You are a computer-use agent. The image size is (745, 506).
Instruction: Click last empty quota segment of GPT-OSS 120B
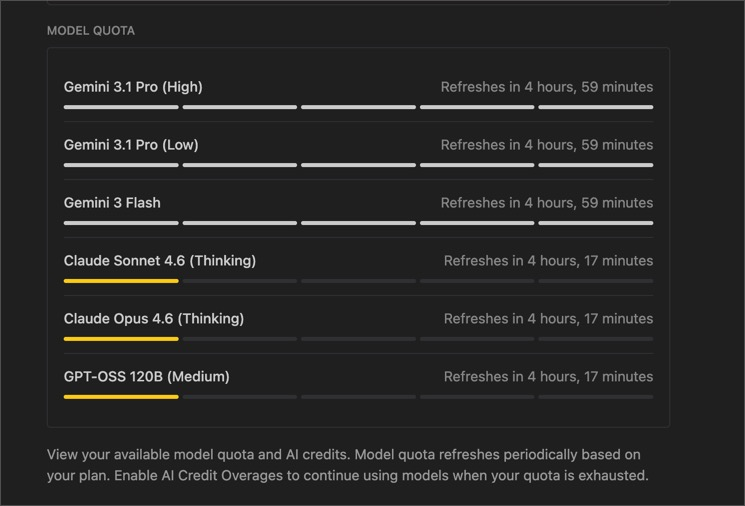[x=596, y=397]
